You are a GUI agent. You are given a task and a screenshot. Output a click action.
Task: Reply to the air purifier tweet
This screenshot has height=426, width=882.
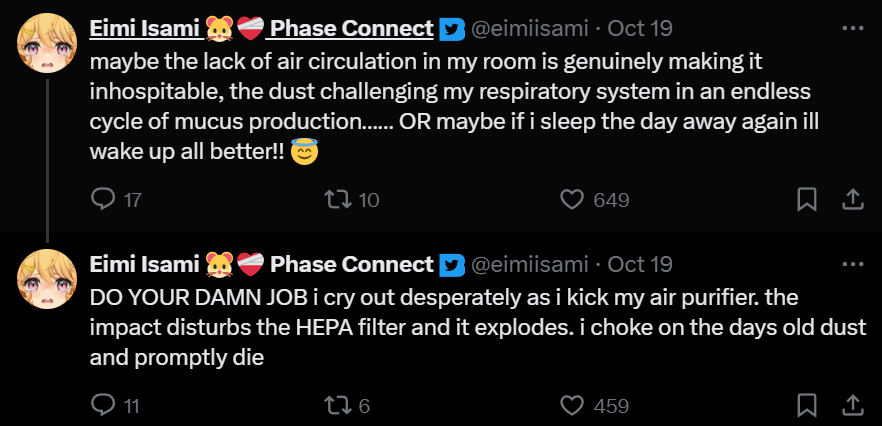coord(104,405)
